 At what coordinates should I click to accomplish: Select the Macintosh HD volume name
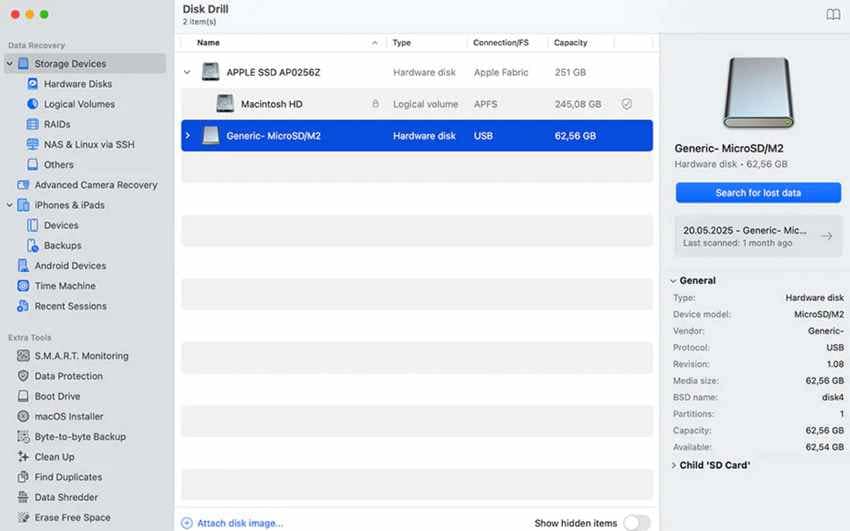click(x=272, y=104)
